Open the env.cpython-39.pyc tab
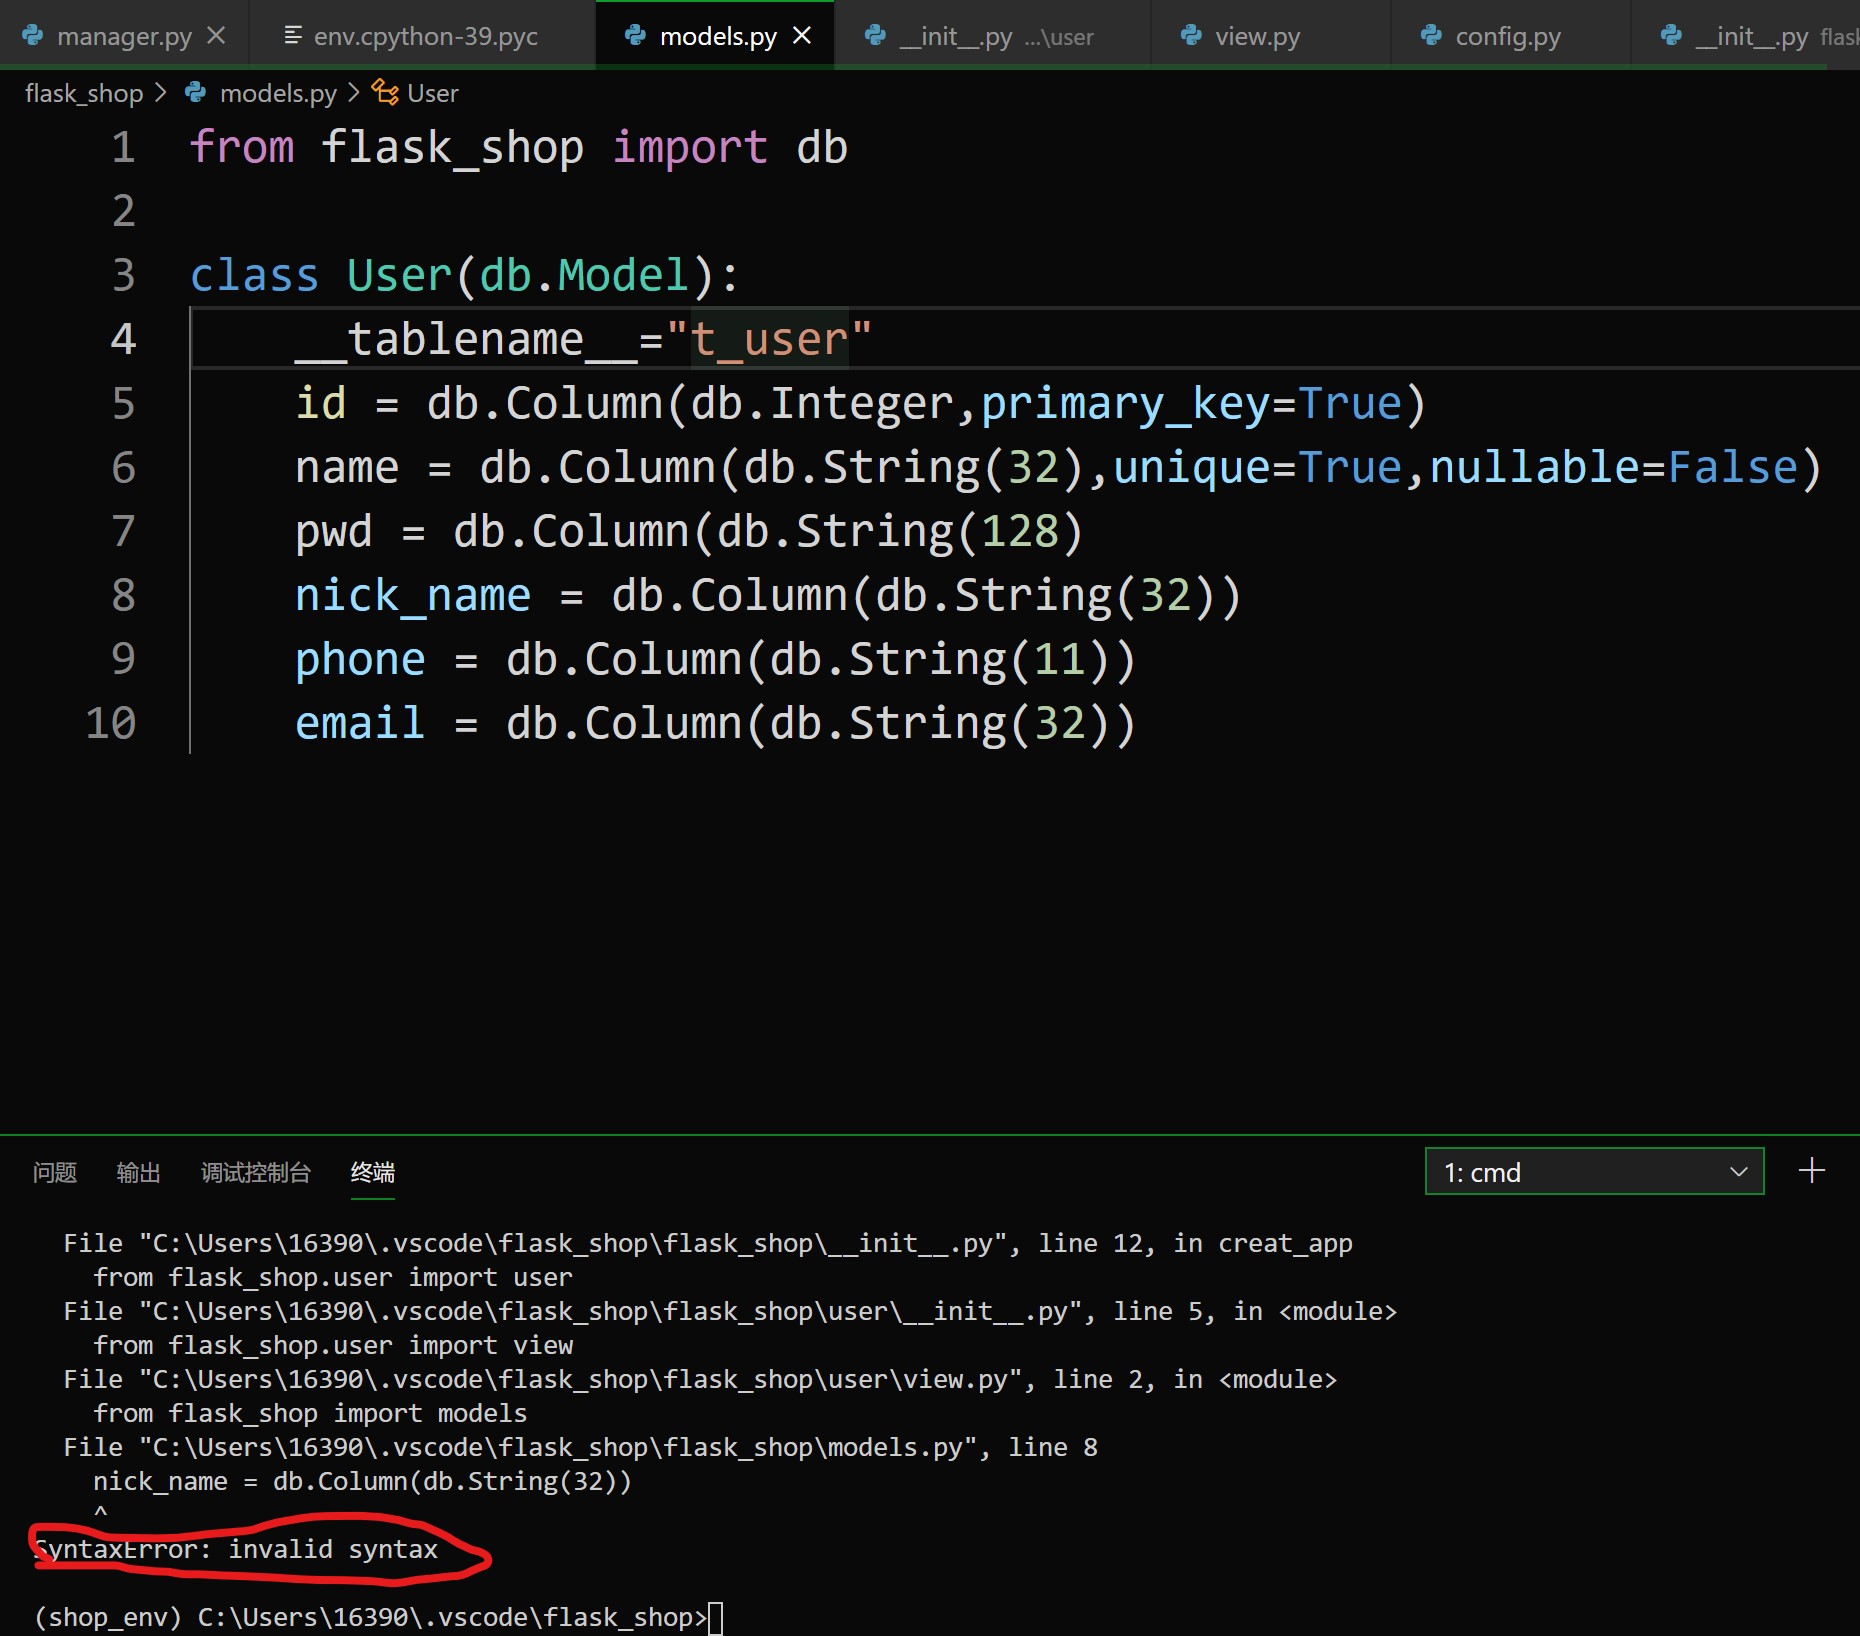The width and height of the screenshot is (1860, 1636). [x=422, y=36]
